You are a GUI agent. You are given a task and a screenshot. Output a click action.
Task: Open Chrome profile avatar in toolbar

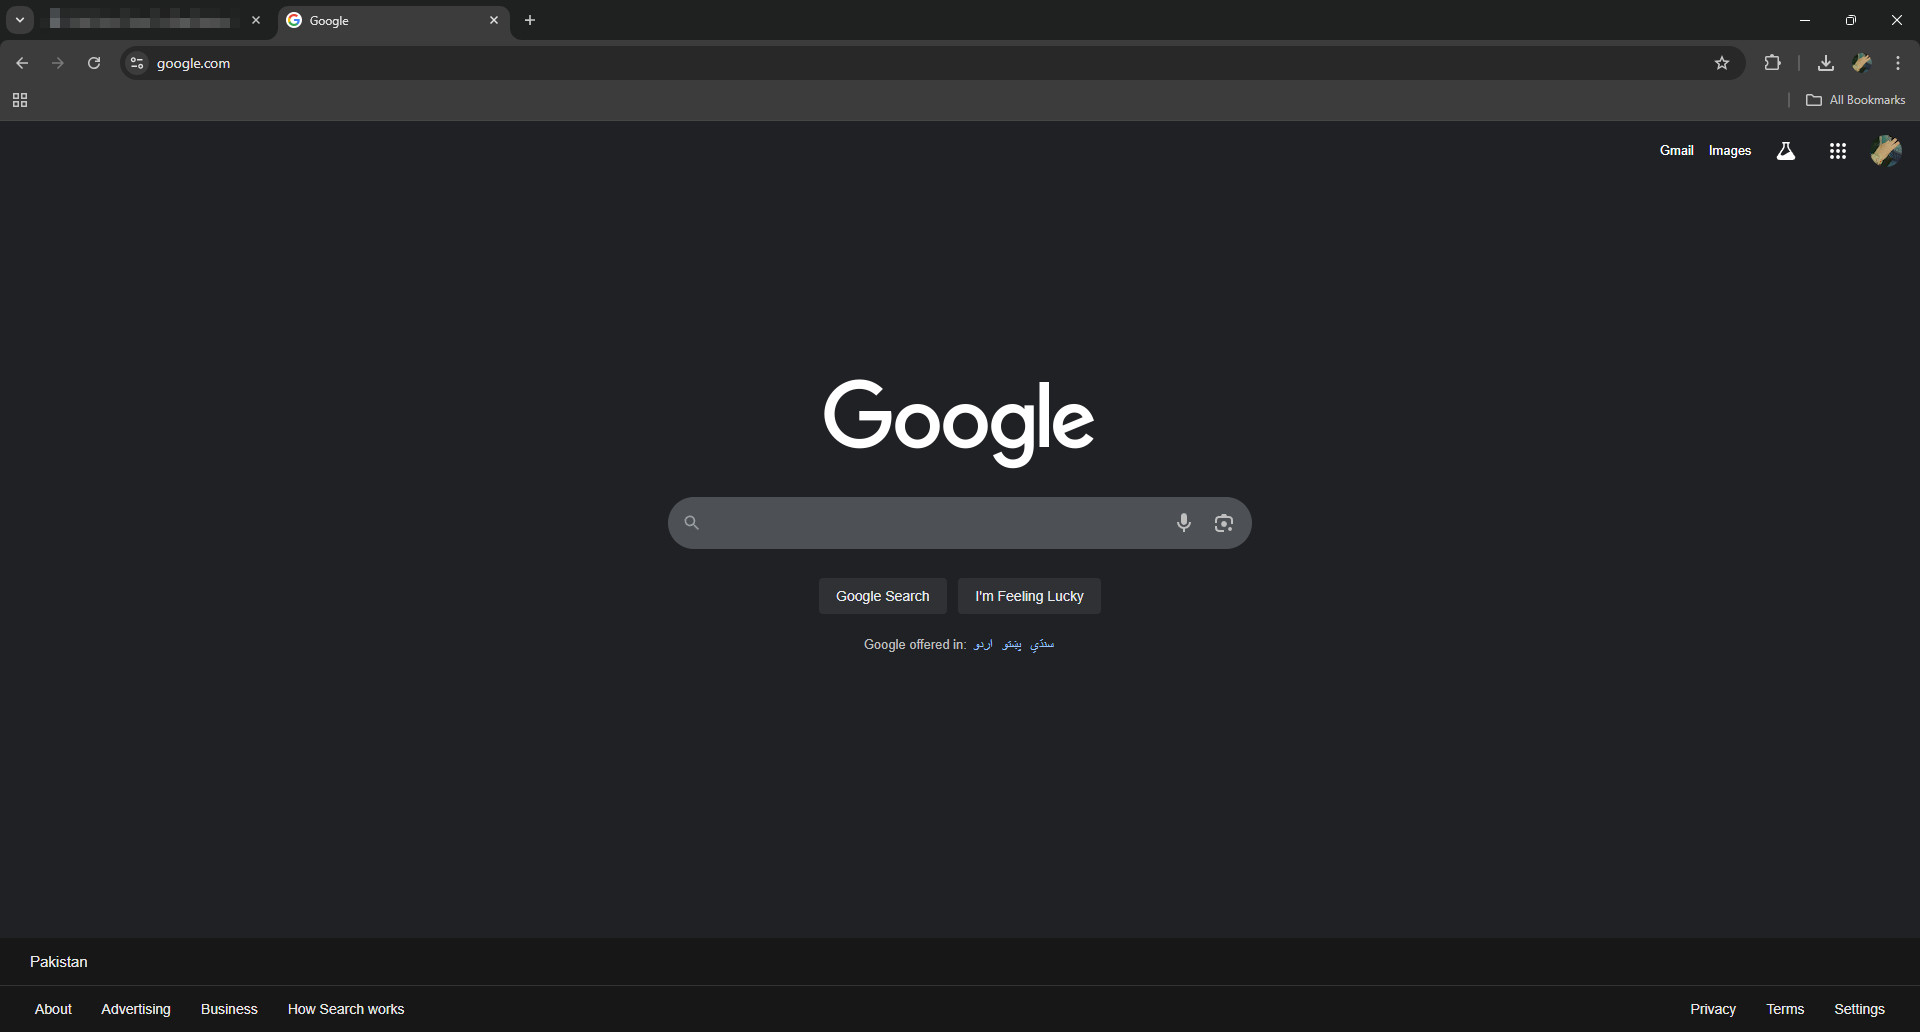click(x=1862, y=63)
